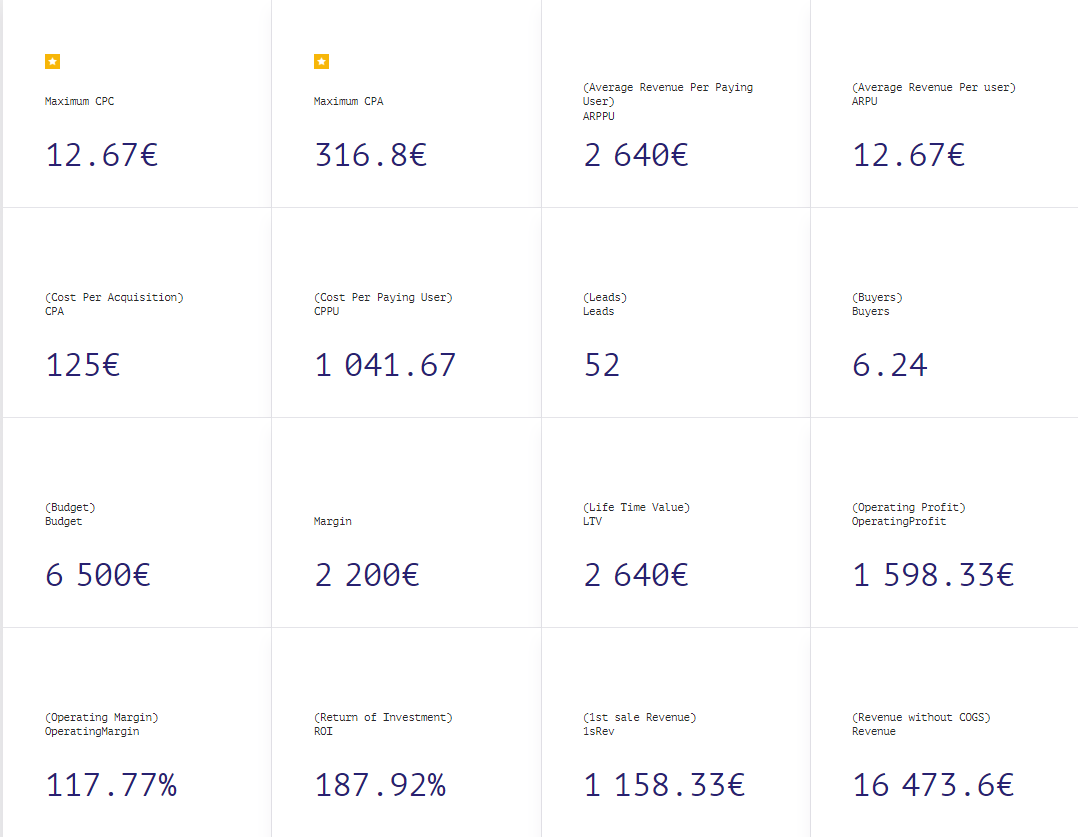Viewport: 1078px width, 837px height.
Task: Click the OperatingMargin value 117.77%
Action: [x=111, y=785]
